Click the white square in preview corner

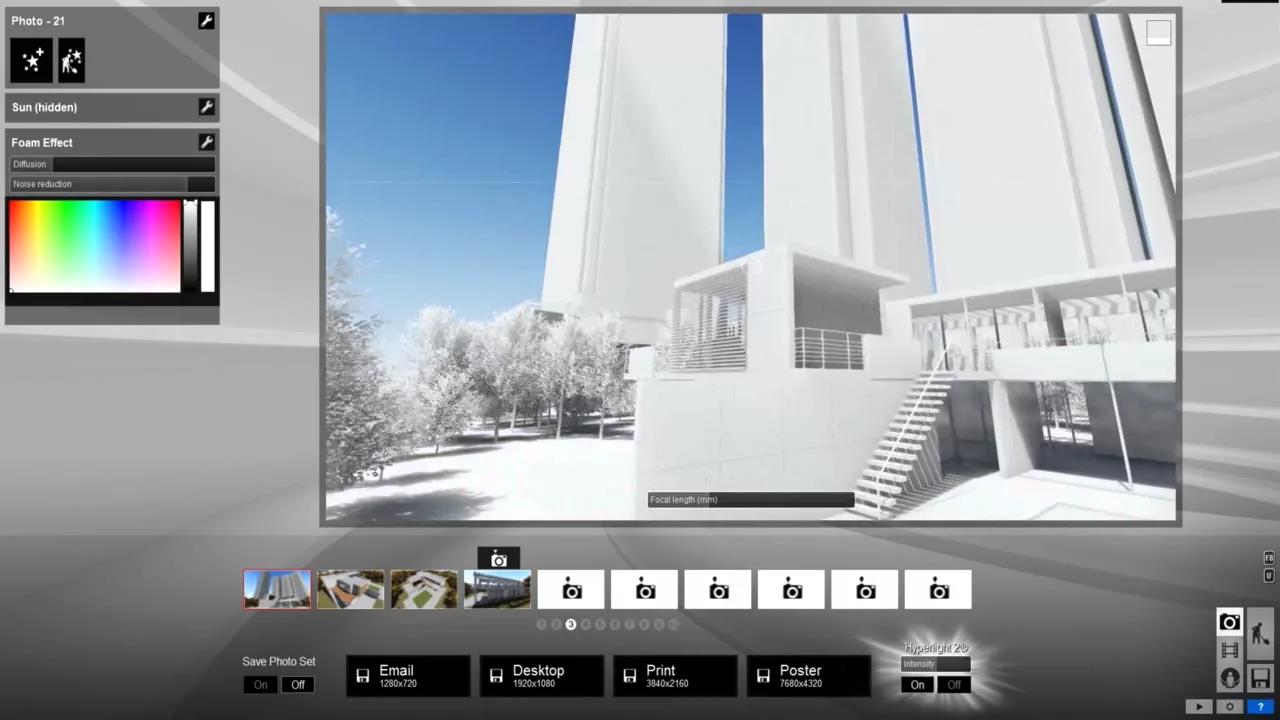1158,32
